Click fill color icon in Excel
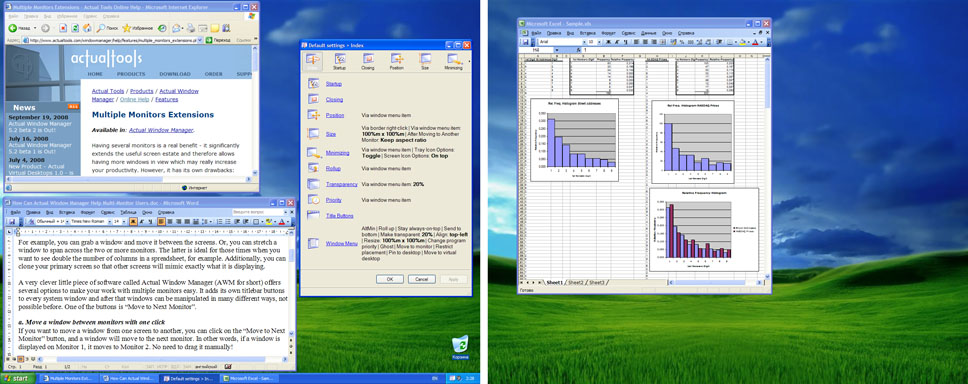This screenshot has width=968, height=384. pyautogui.click(x=743, y=42)
